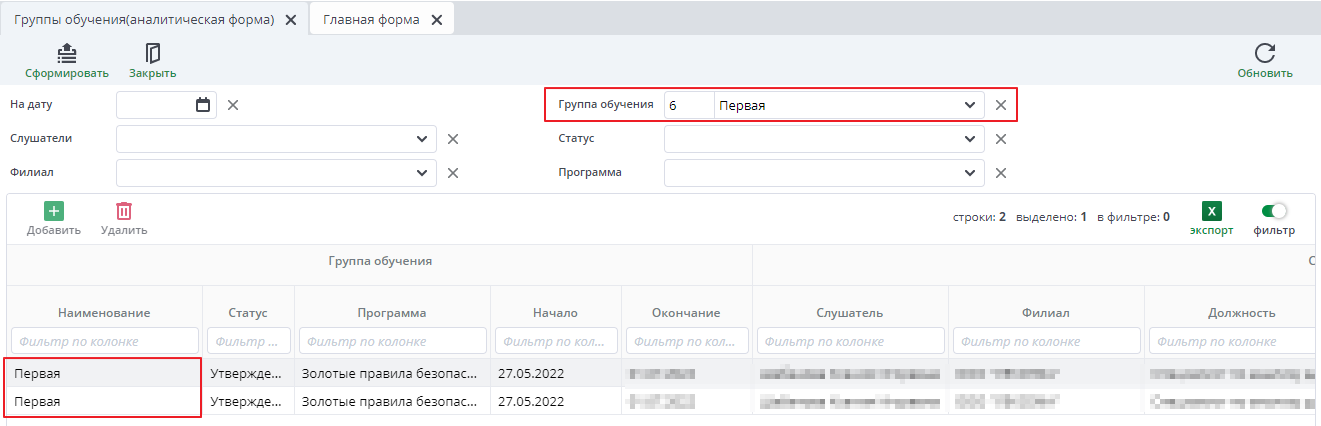Click the Сформировать toolbar icon
1321x426 pixels.
(x=66, y=53)
